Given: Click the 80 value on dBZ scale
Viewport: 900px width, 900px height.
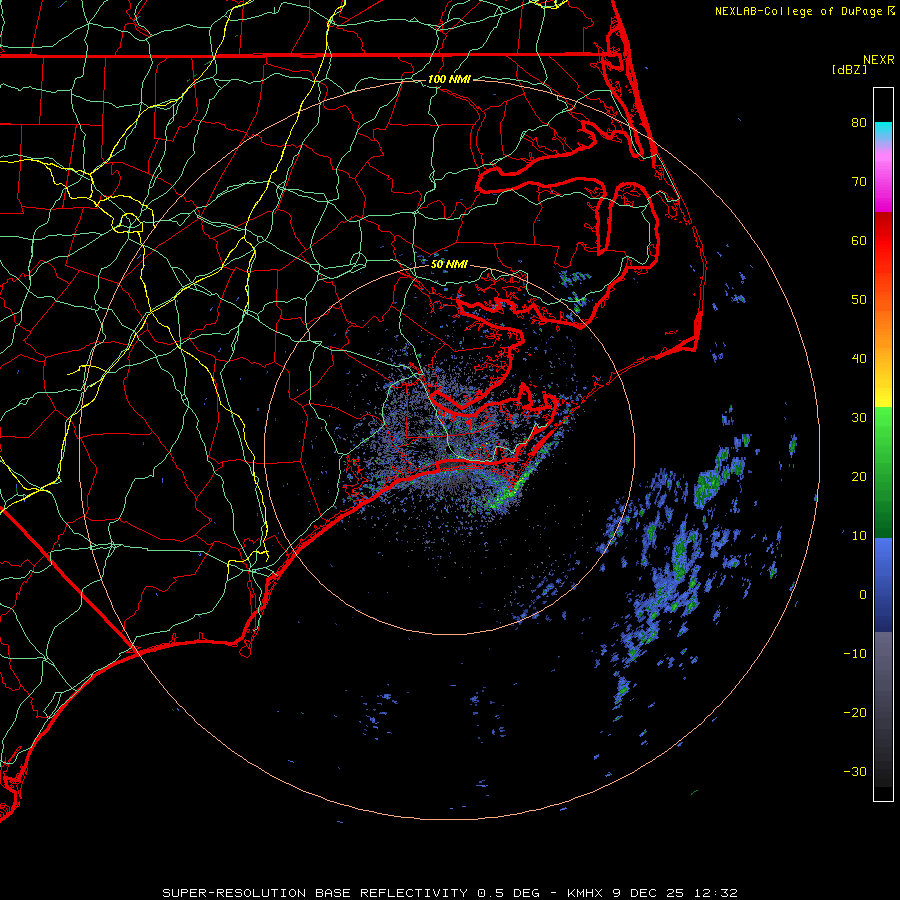Looking at the screenshot, I should tap(859, 122).
